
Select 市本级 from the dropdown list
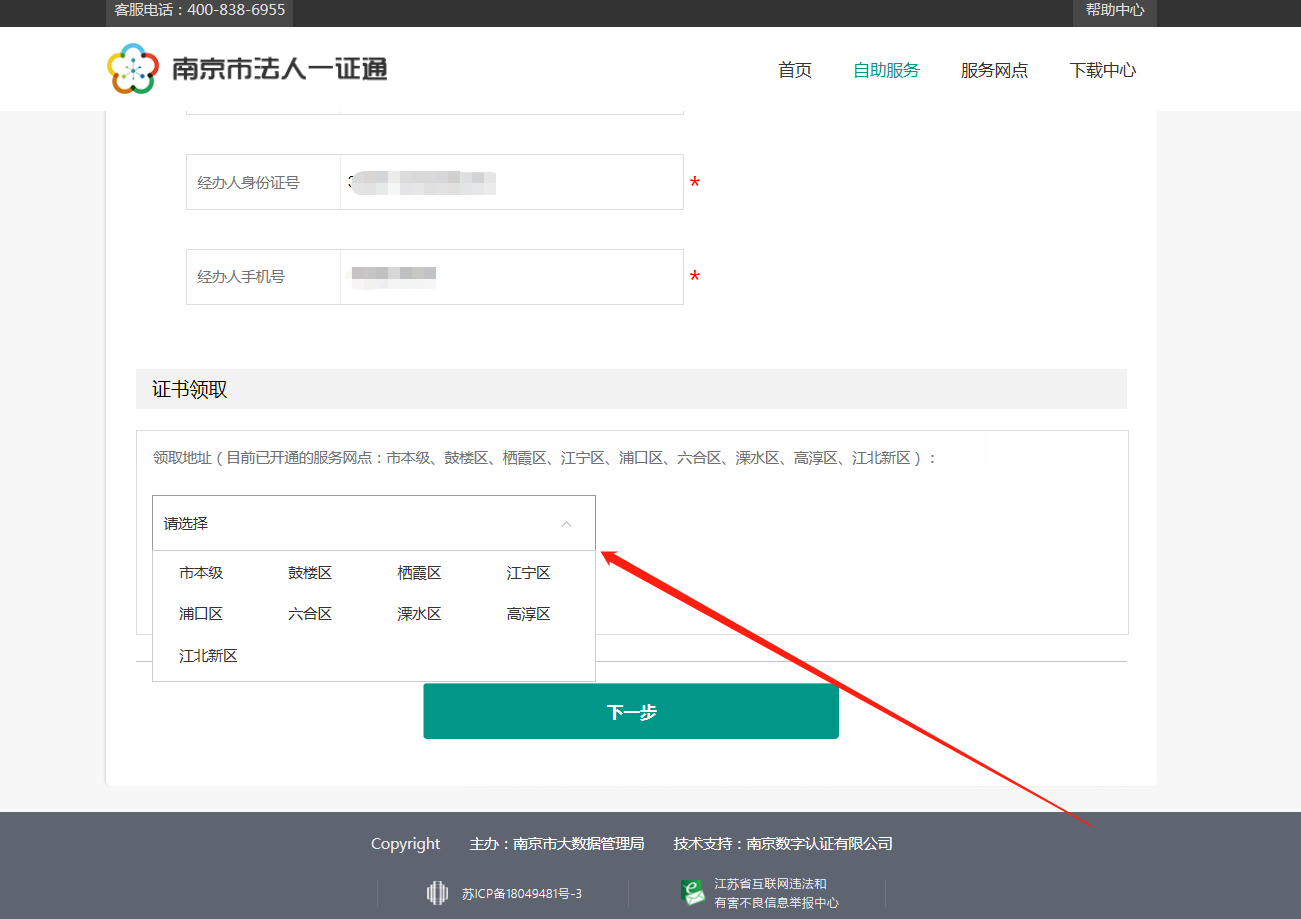pos(201,573)
